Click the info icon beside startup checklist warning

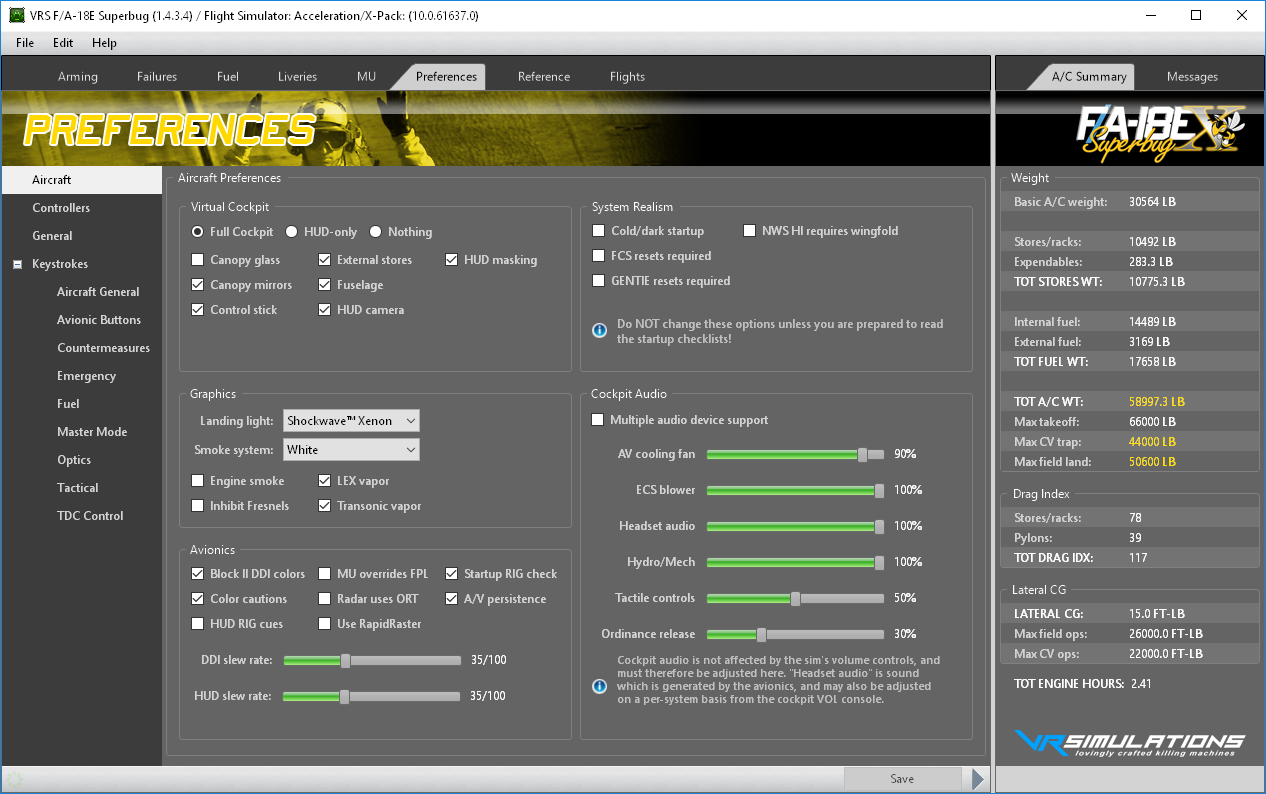600,329
